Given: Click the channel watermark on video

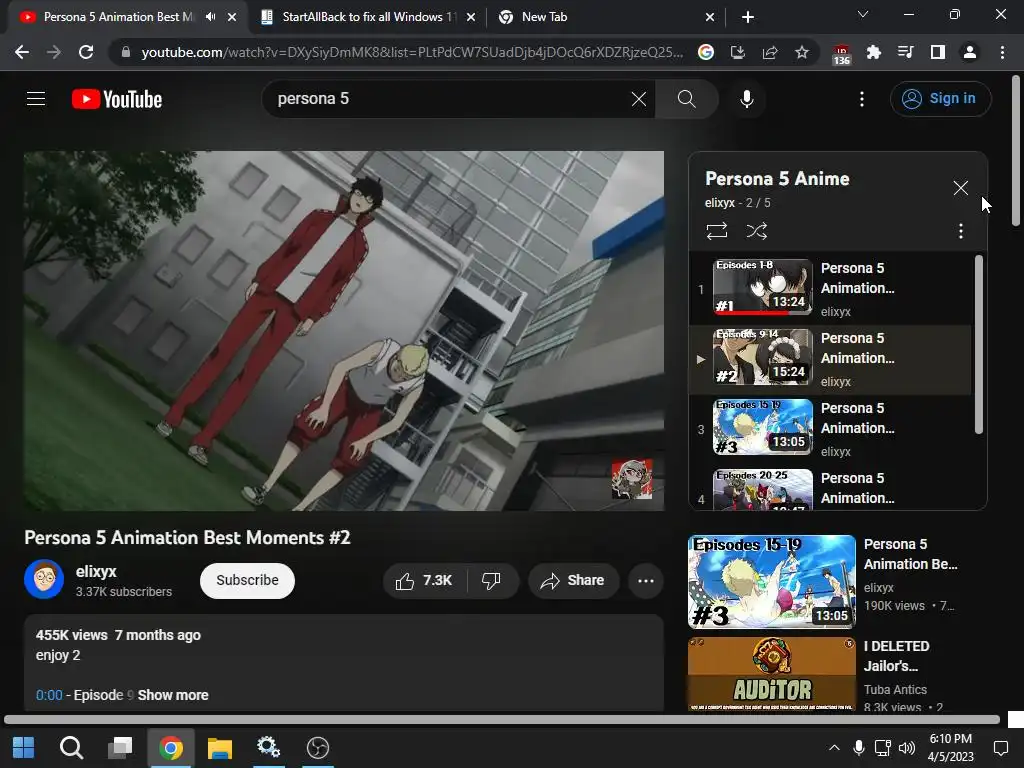Looking at the screenshot, I should (x=632, y=479).
